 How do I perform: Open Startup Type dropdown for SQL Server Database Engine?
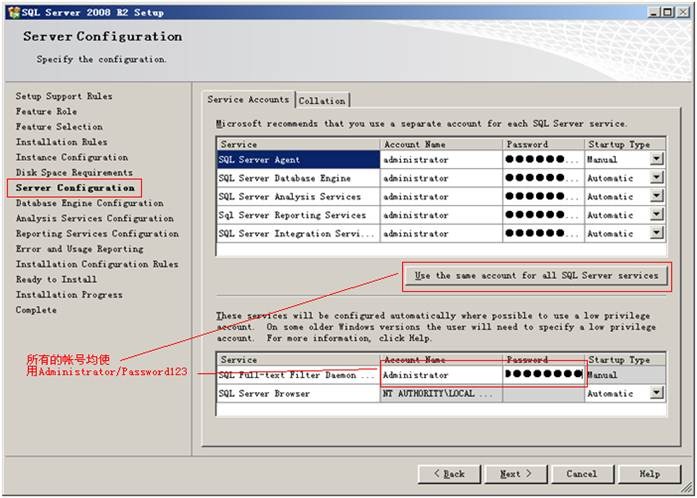pos(657,178)
